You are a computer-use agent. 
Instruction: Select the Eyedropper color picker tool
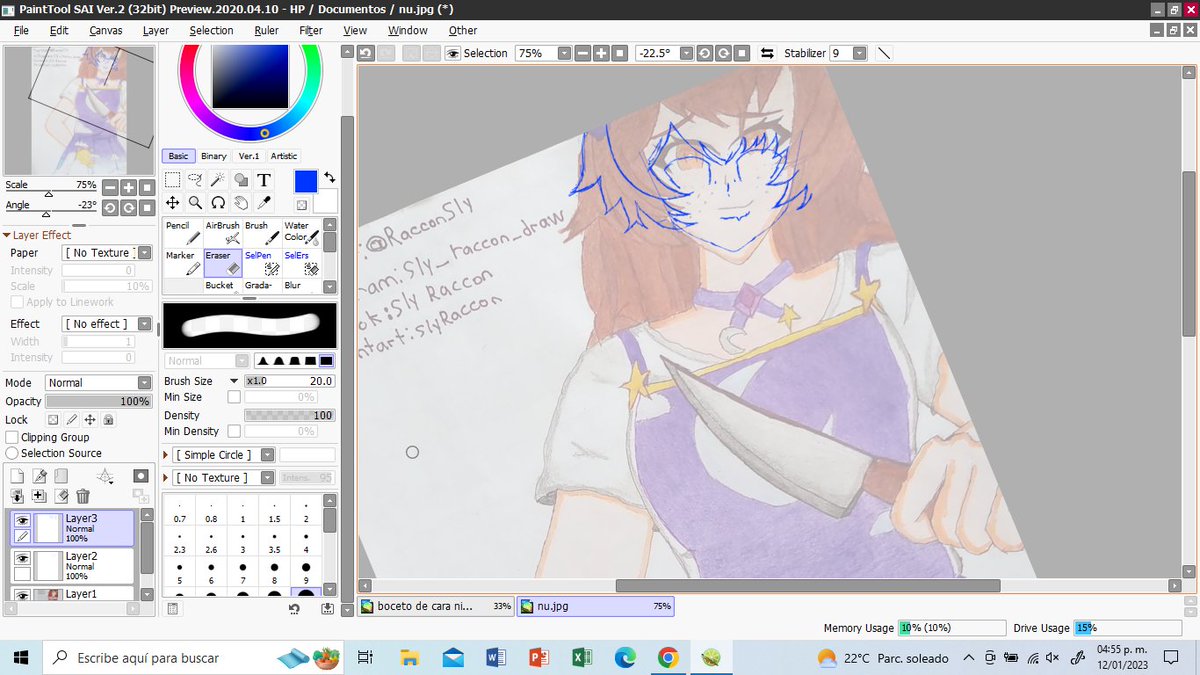tap(264, 202)
